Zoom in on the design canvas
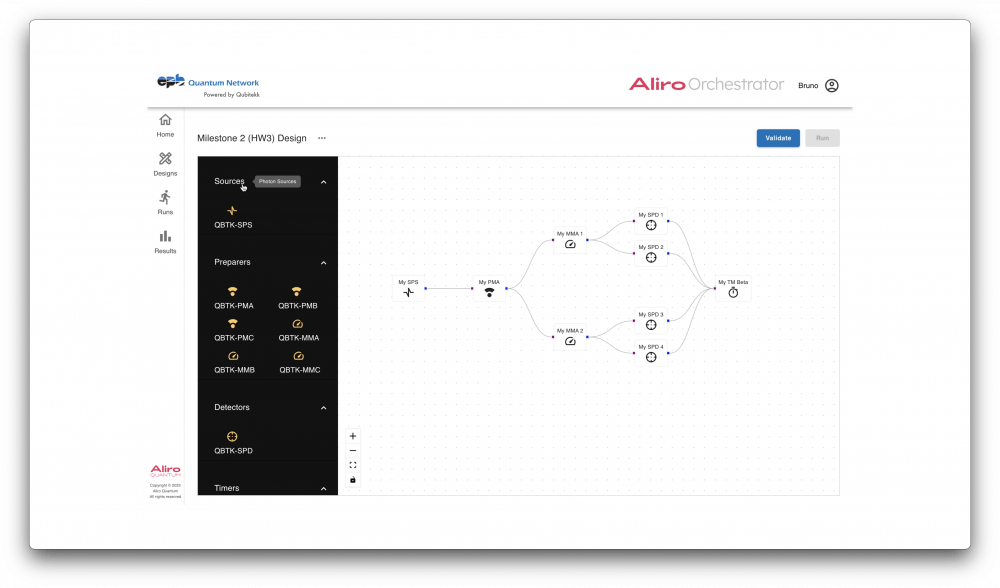This screenshot has height=588, width=1000. click(x=353, y=436)
